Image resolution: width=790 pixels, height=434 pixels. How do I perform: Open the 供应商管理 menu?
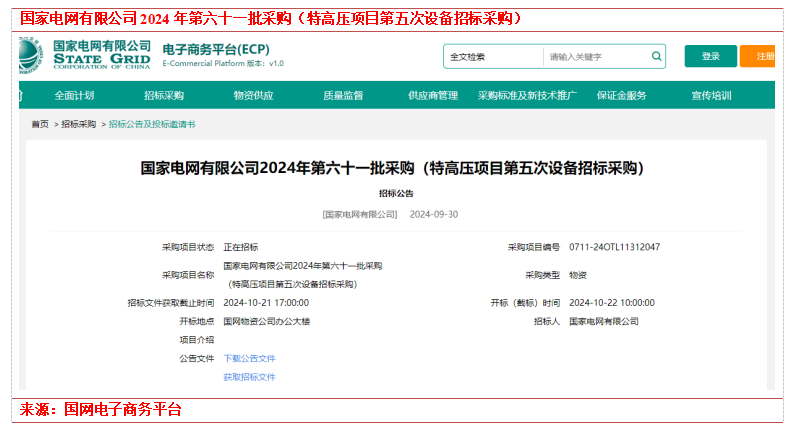pyautogui.click(x=432, y=96)
